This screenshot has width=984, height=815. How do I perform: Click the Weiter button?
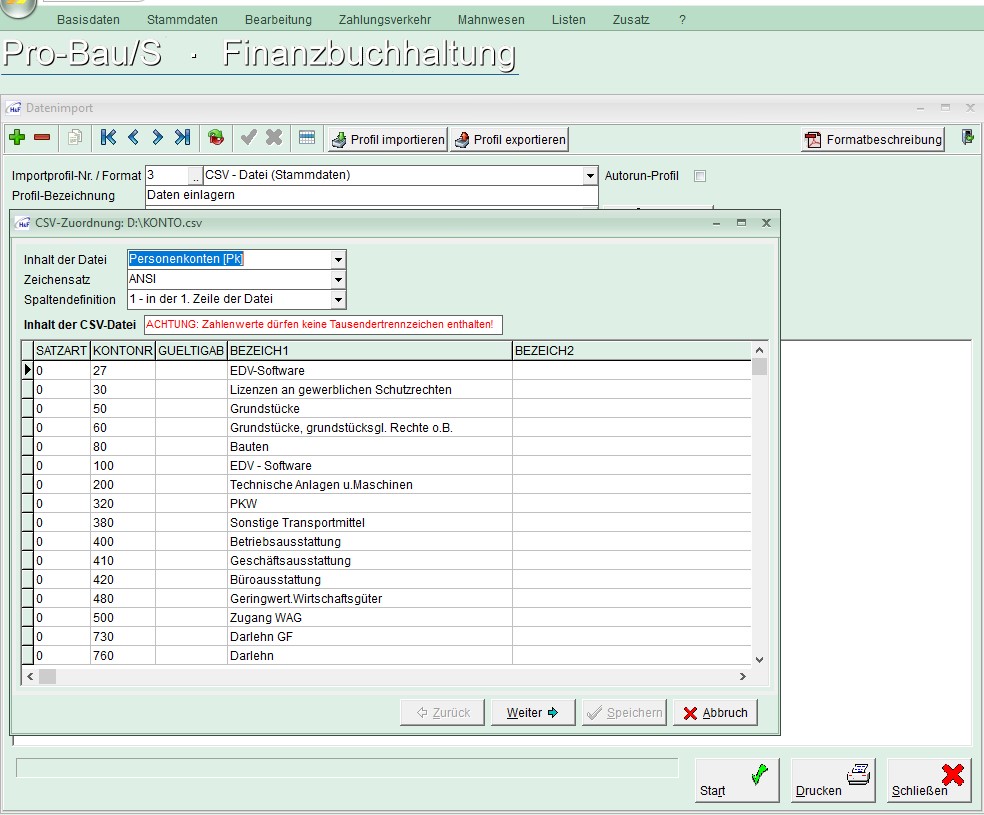(532, 713)
